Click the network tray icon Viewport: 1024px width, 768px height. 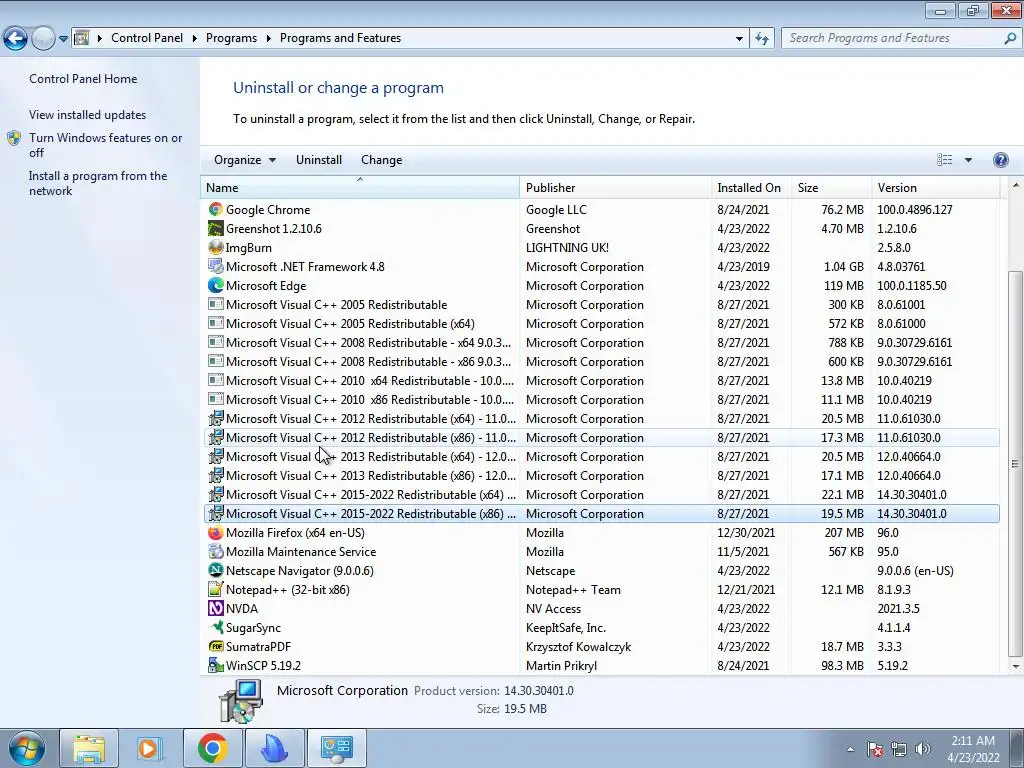[x=899, y=749]
